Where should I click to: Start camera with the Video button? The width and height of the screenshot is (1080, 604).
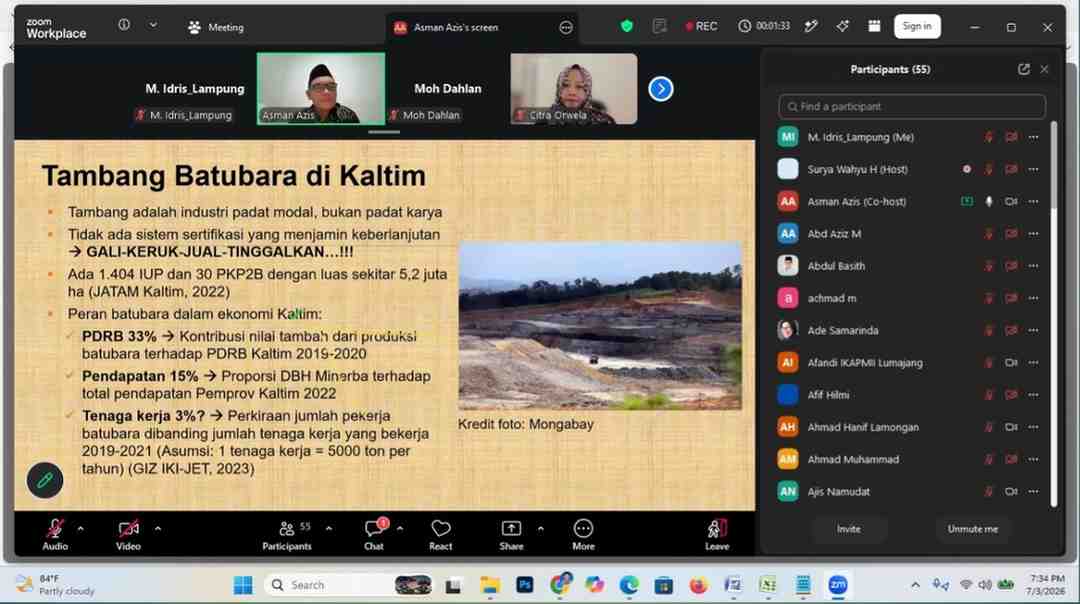(x=128, y=534)
